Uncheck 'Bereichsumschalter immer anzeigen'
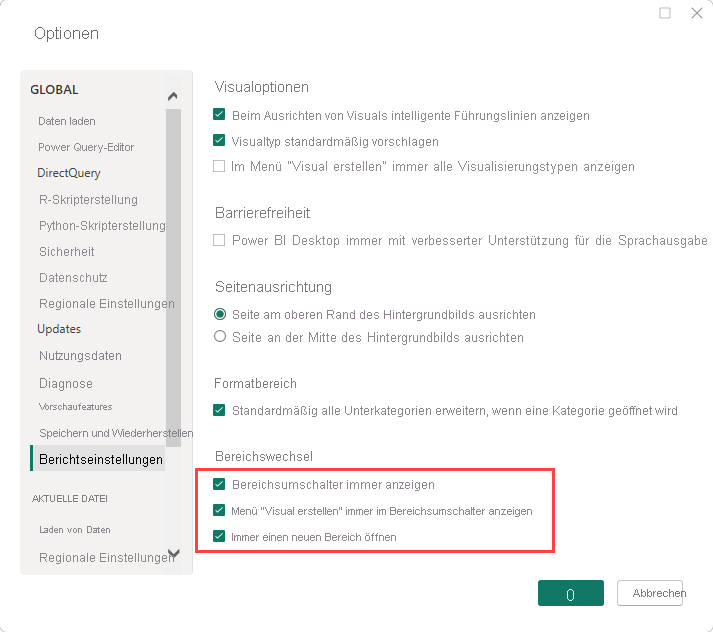 pos(219,484)
